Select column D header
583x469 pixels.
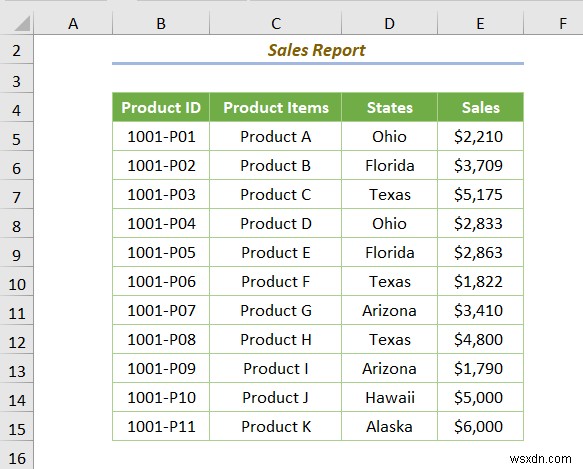click(x=389, y=23)
